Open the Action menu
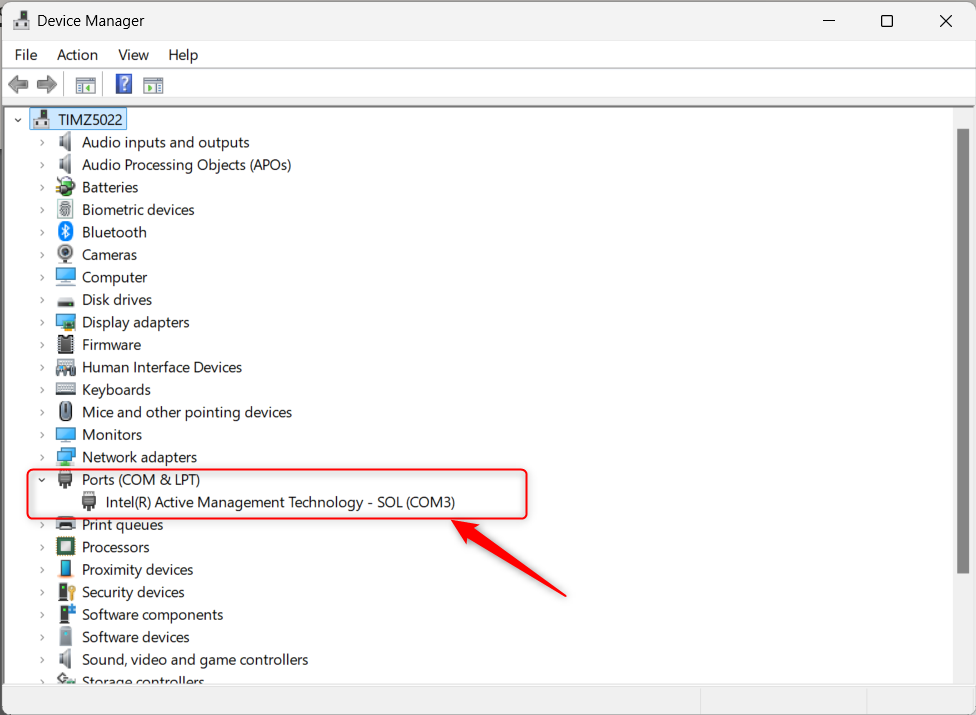 pos(77,55)
